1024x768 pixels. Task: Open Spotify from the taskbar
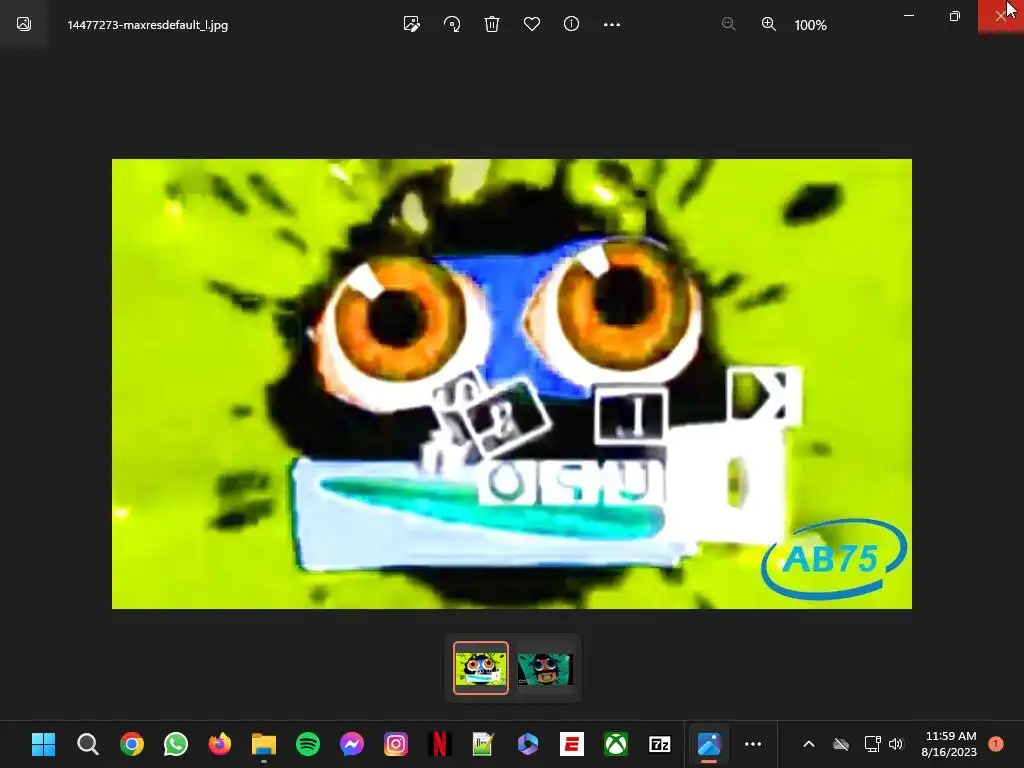pyautogui.click(x=308, y=744)
